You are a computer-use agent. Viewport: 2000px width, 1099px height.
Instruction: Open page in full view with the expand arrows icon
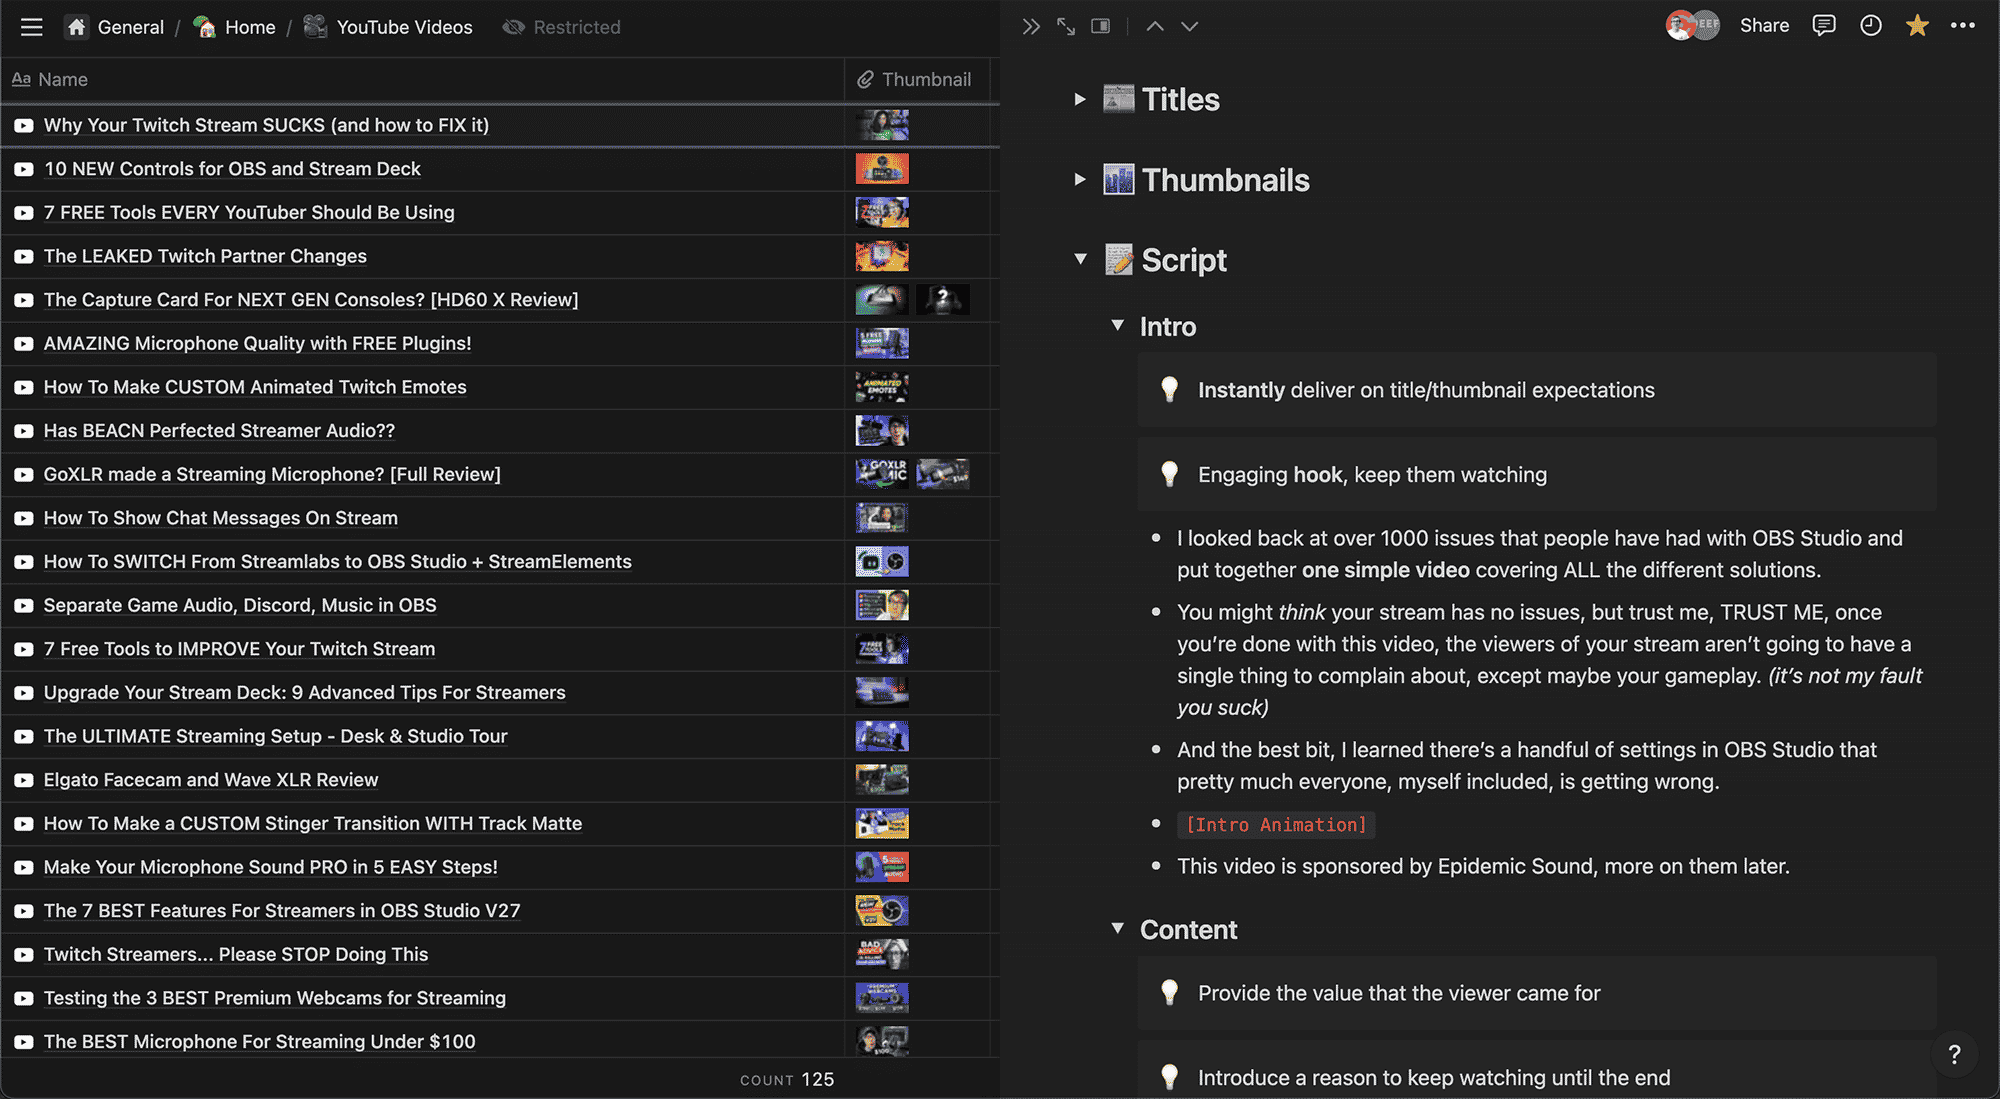click(x=1066, y=27)
